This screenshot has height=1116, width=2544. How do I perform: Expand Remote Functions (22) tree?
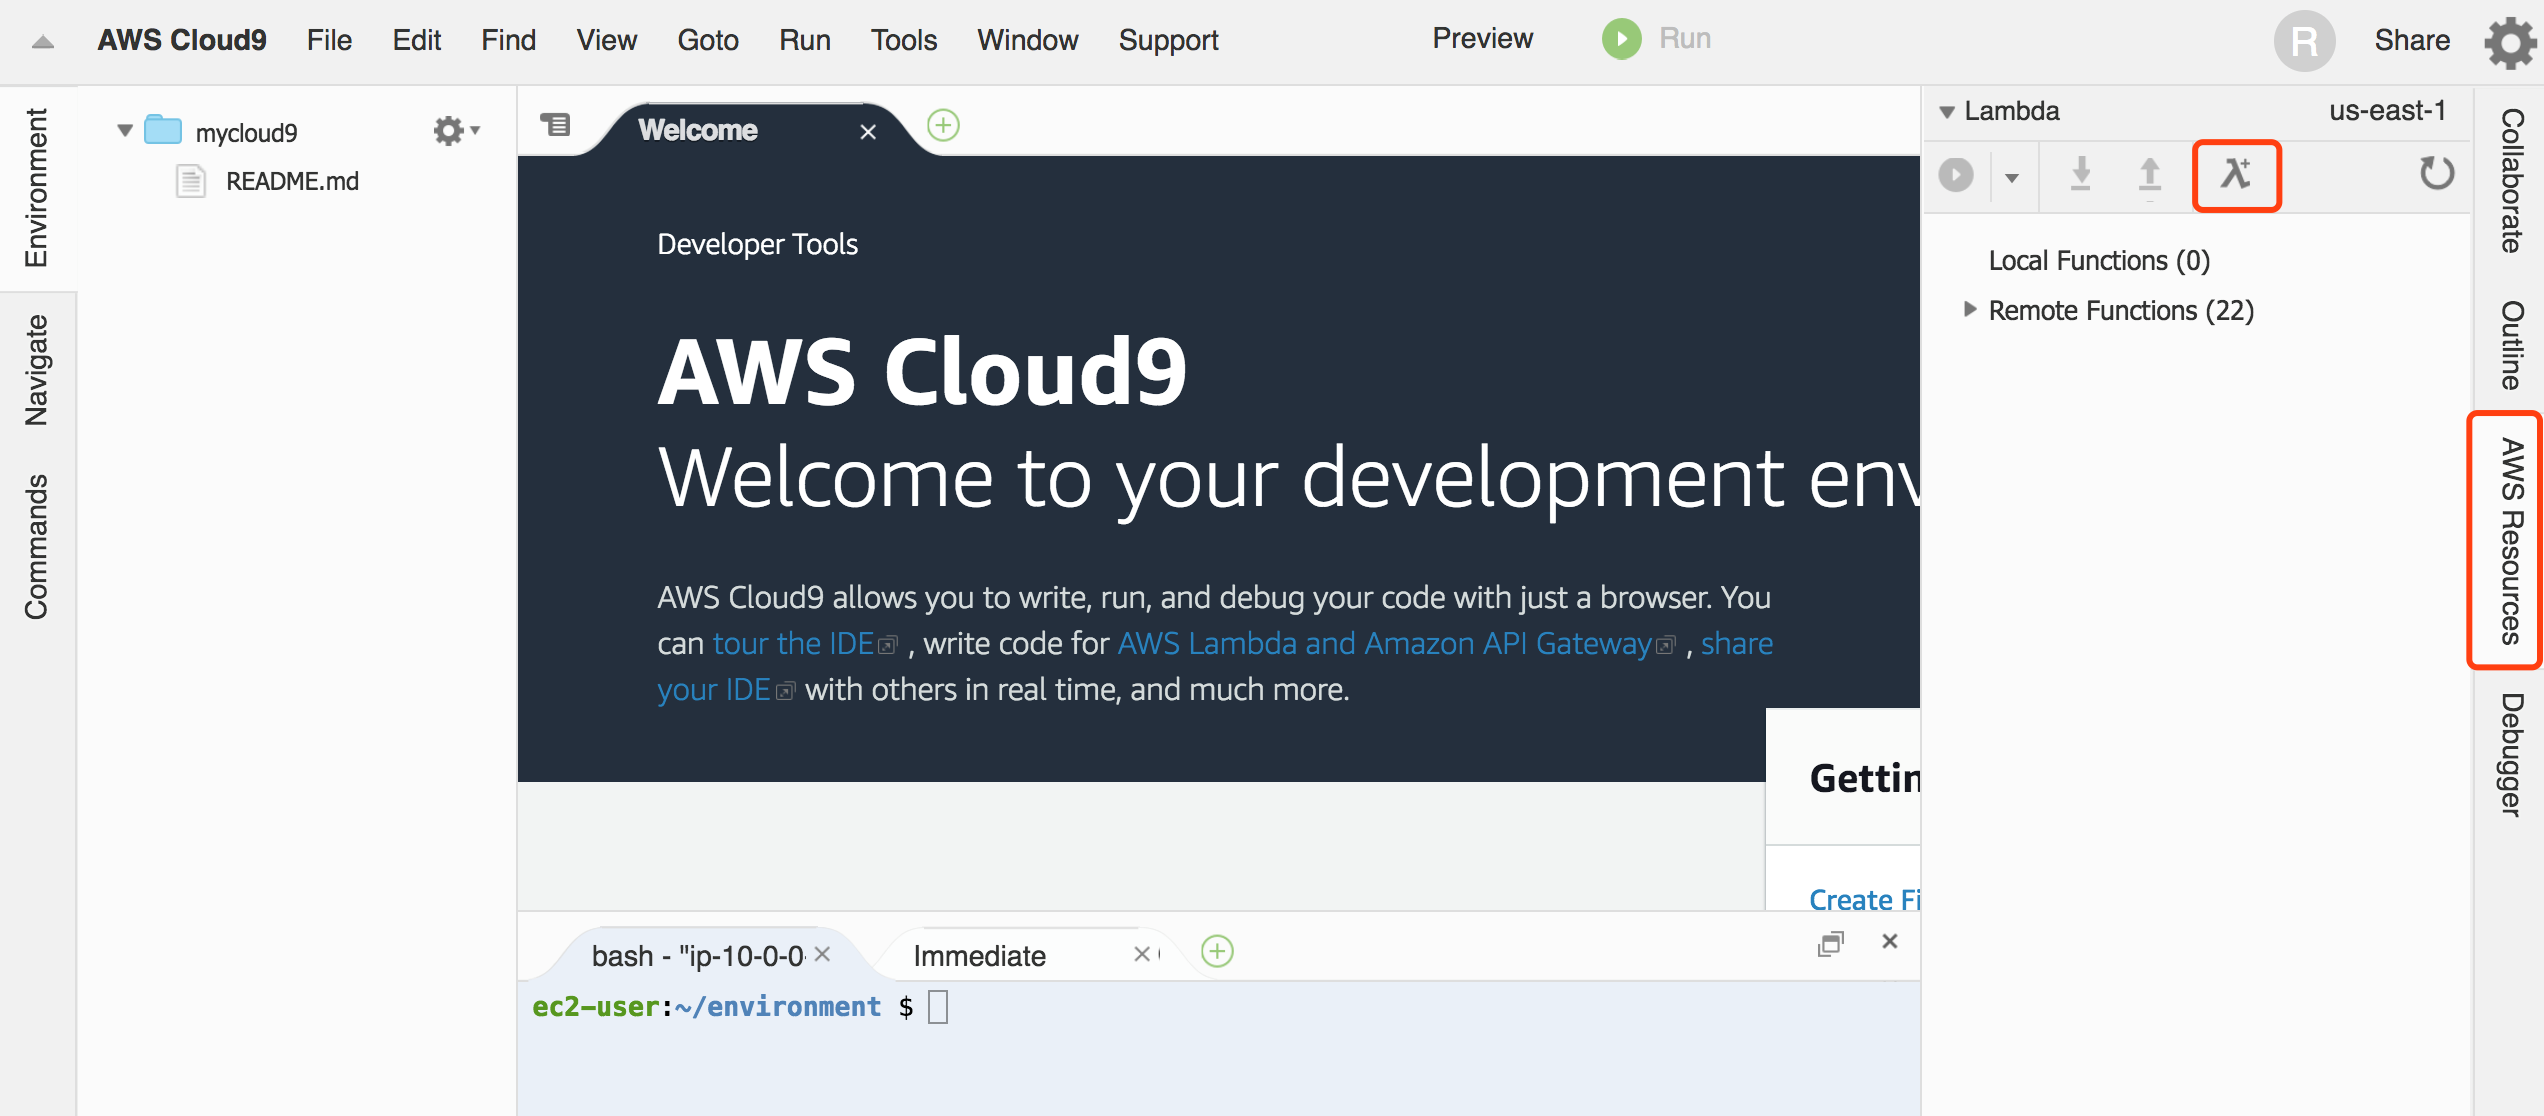point(1969,309)
